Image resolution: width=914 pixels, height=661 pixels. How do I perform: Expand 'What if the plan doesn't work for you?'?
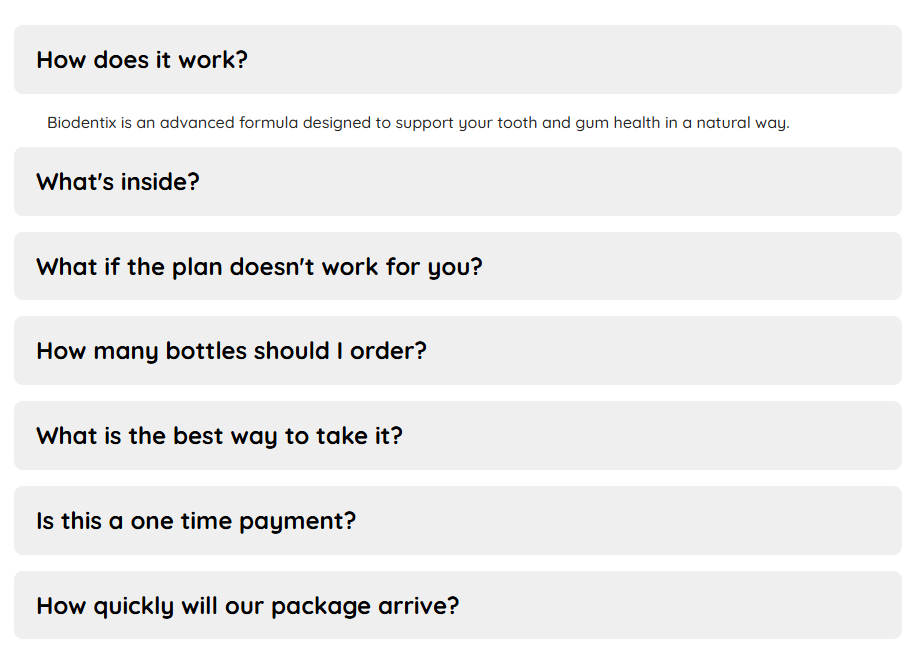[x=457, y=267]
